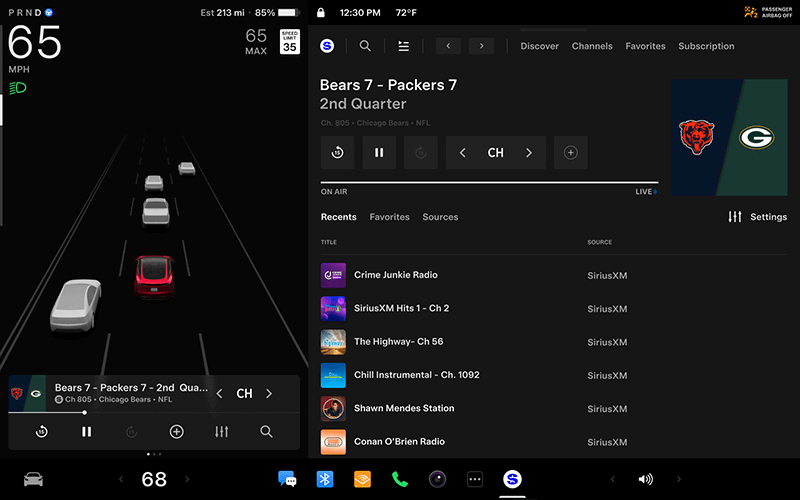Open the messages app in the dock
This screenshot has height=500, width=800.
(x=287, y=479)
